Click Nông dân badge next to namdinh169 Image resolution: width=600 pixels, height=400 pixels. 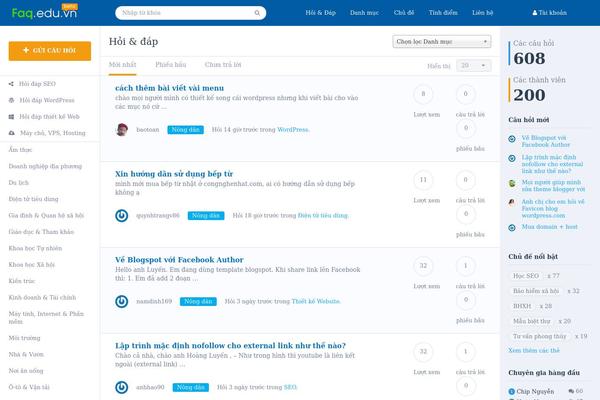point(198,302)
